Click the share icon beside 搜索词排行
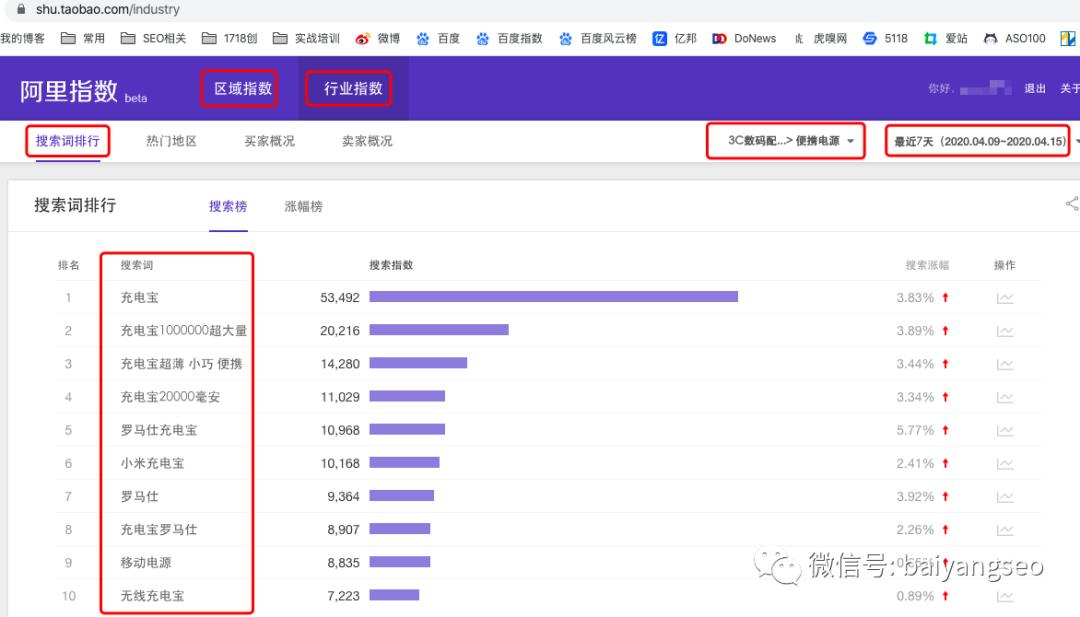 tap(1071, 203)
